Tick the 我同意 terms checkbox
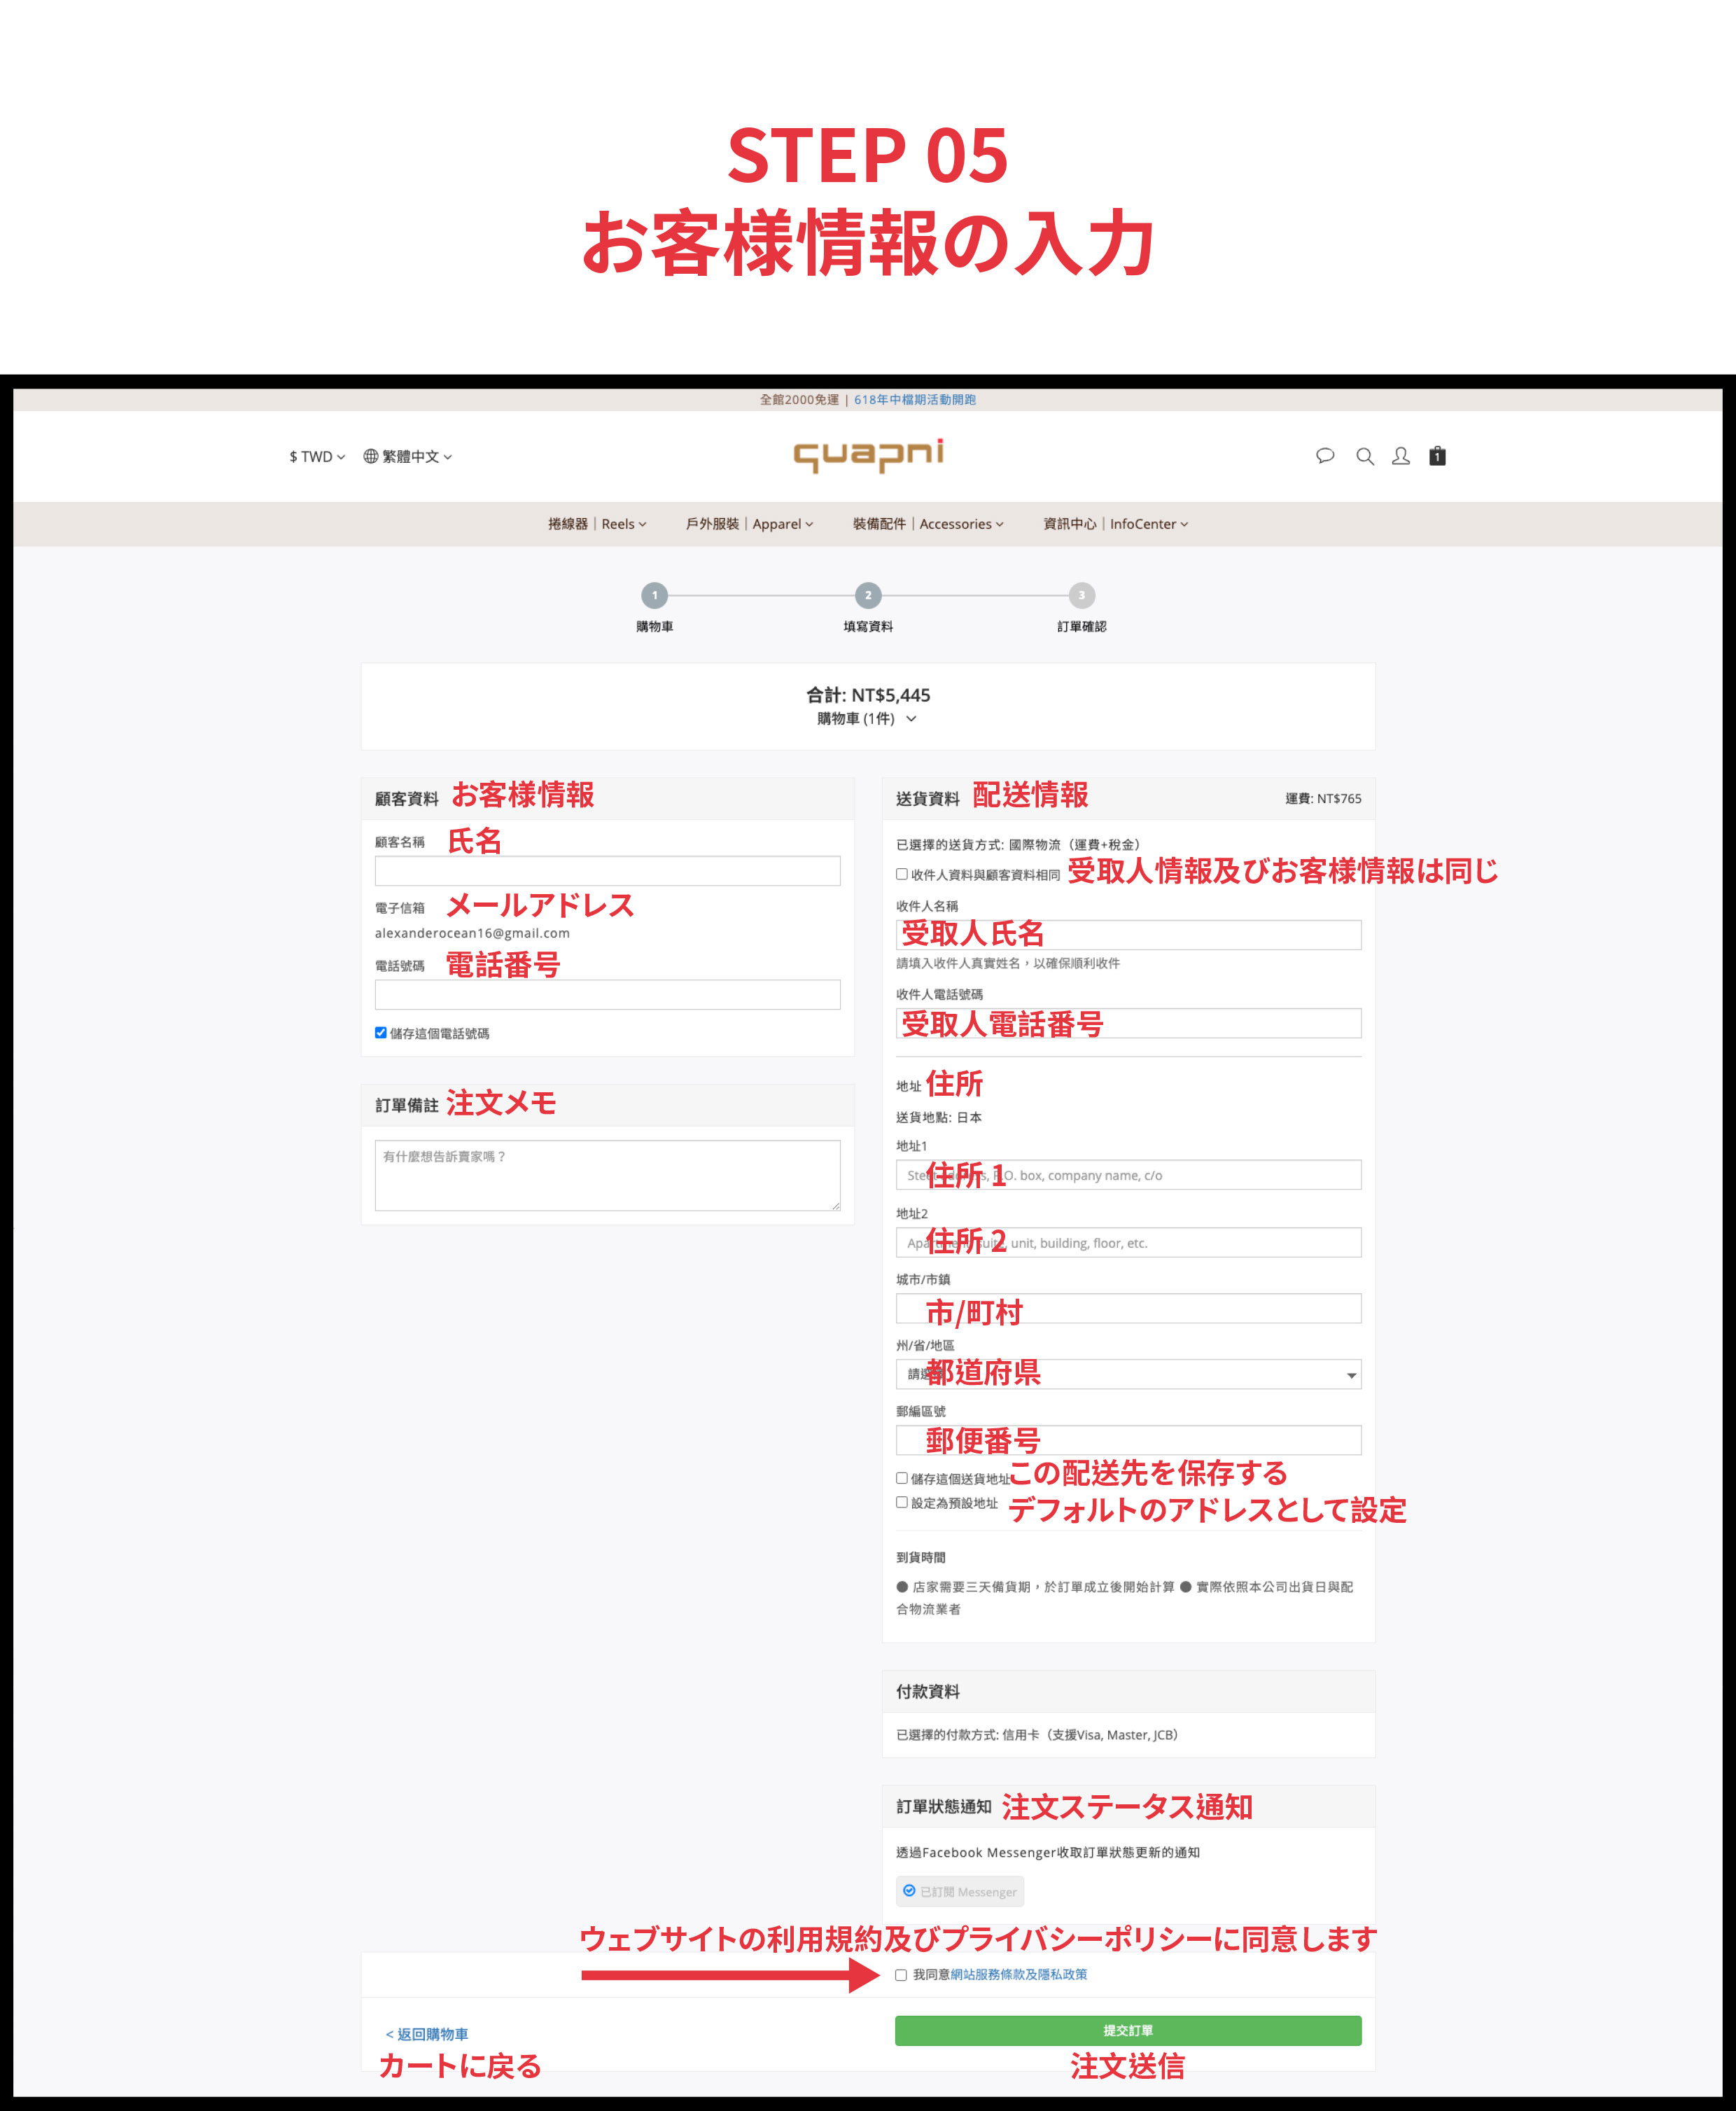Image resolution: width=1736 pixels, height=2111 pixels. 901,1975
